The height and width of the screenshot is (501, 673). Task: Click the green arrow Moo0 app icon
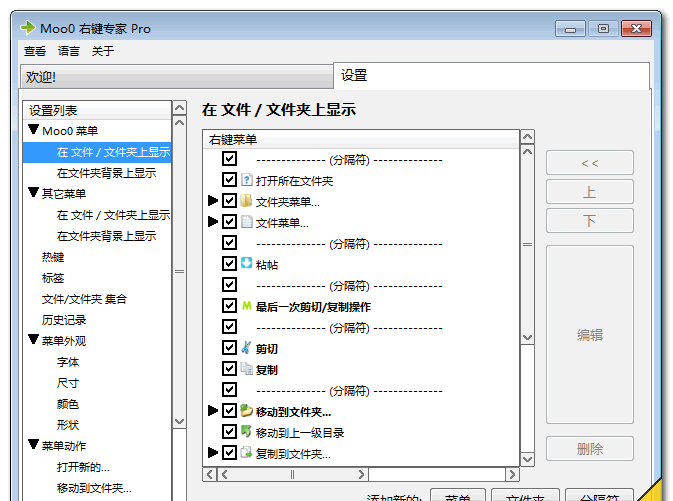pos(28,28)
